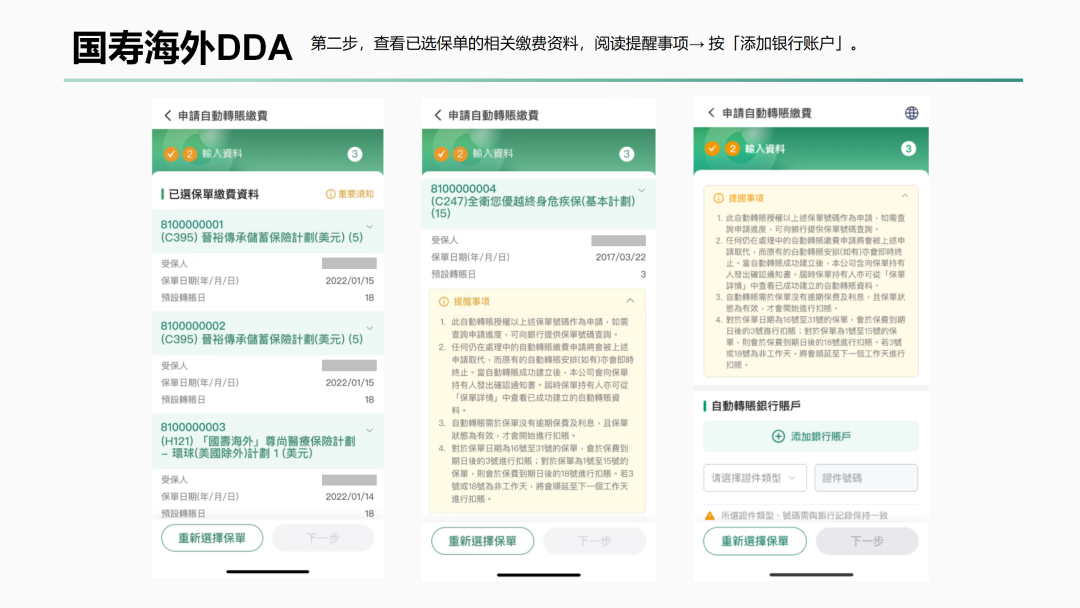Screen dimensions: 1080x608
Task: Click plus icon beside 添加銀行賬戶
Action: 778,436
